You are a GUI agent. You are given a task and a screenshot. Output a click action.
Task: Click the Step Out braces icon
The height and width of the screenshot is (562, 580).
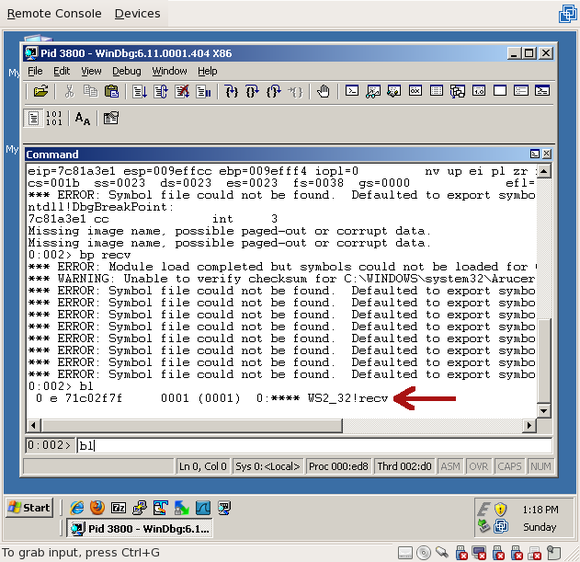(x=273, y=91)
